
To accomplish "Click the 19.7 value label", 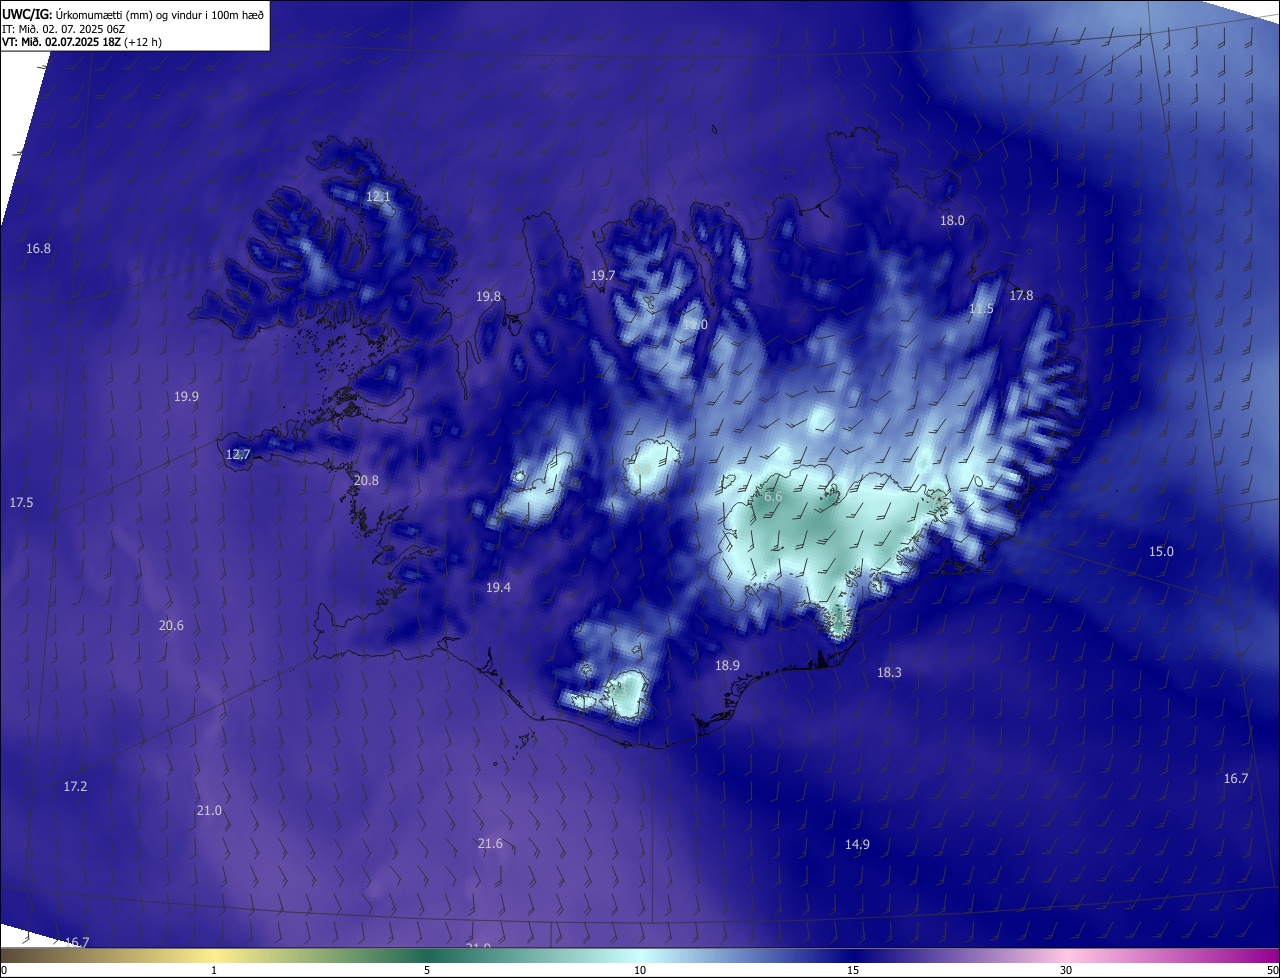I will (603, 275).
